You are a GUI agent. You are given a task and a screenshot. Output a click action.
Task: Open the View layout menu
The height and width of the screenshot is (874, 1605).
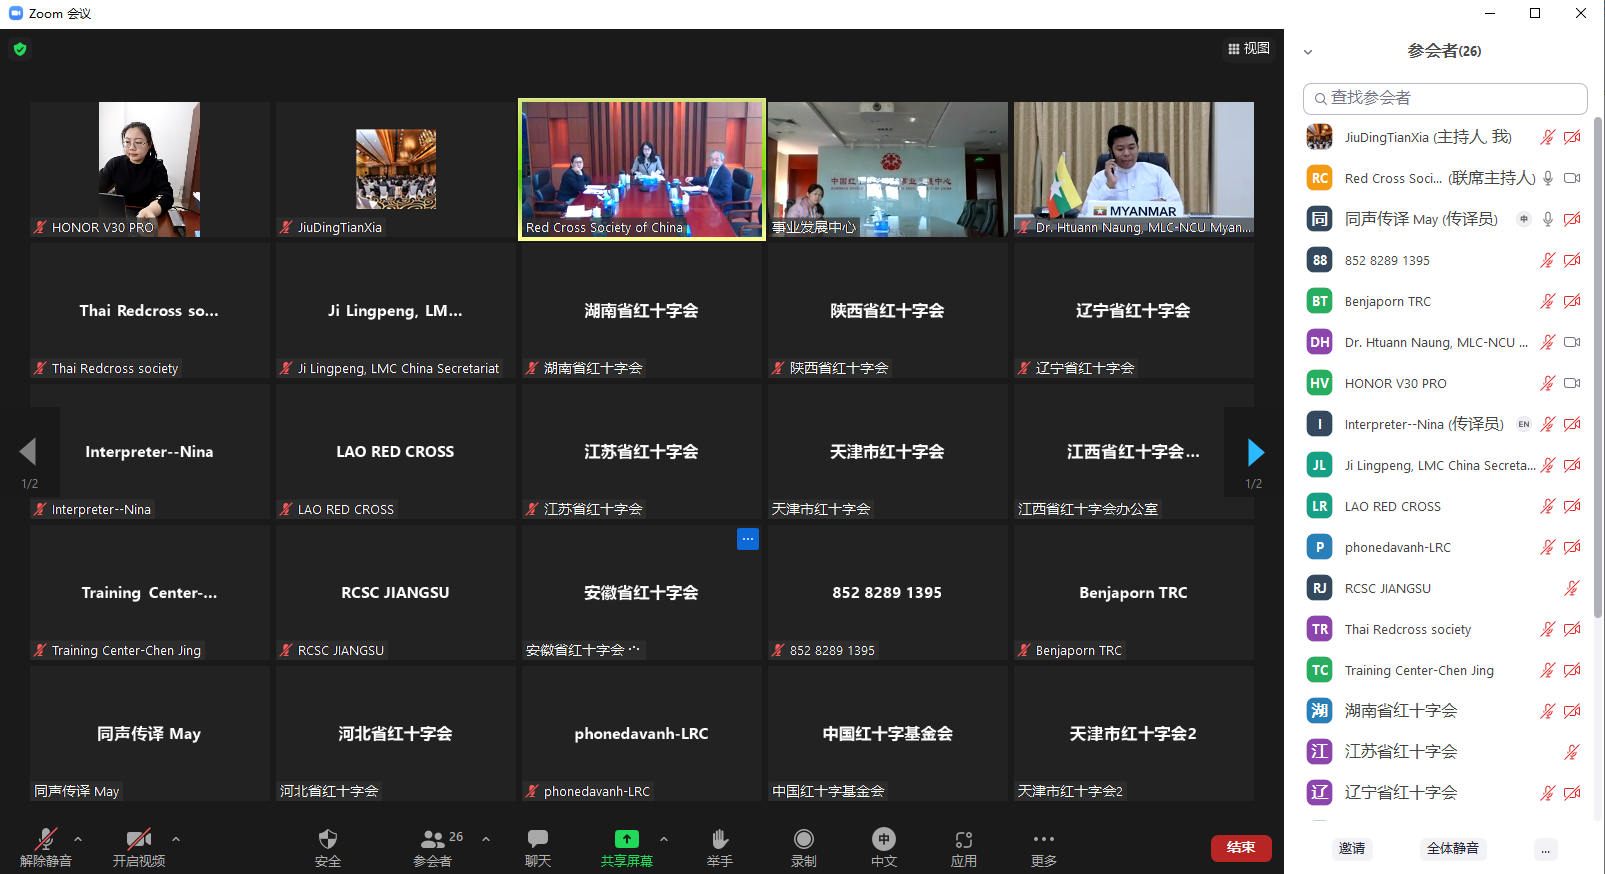[1249, 48]
